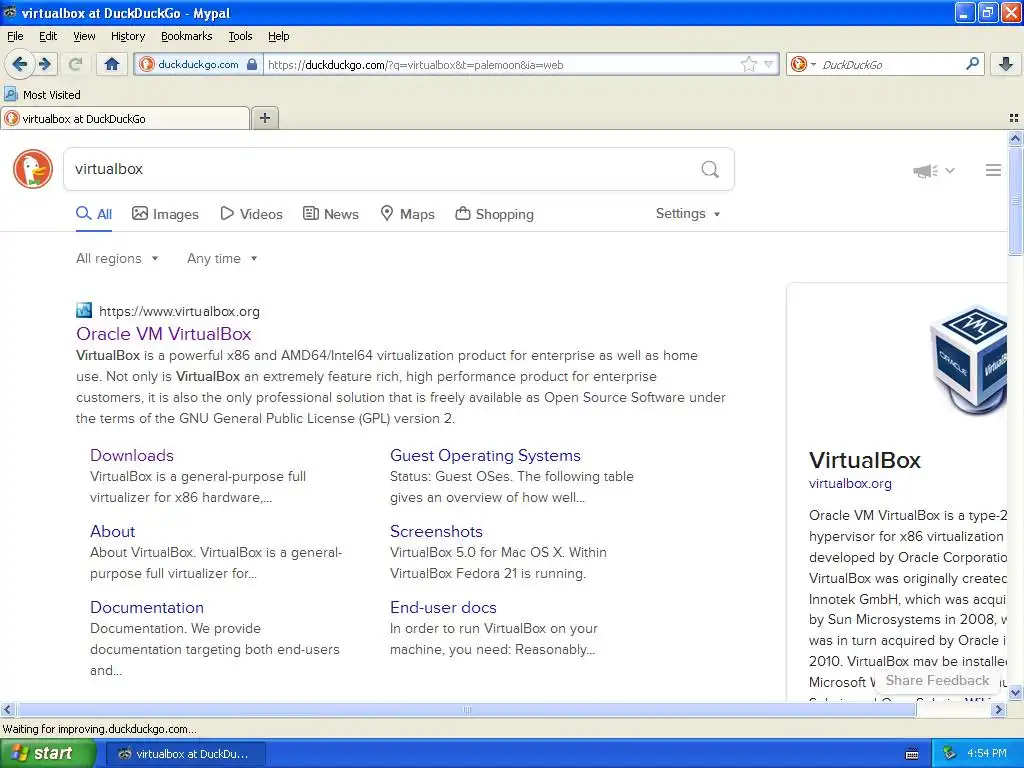Switch to the Maps results tab
Viewport: 1024px width, 768px height.
click(408, 214)
